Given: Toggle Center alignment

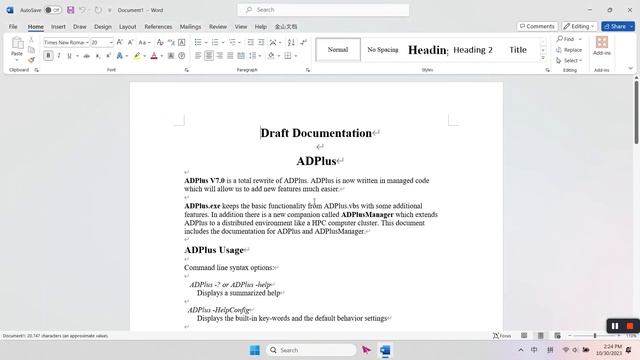Looking at the screenshot, I should (209, 56).
